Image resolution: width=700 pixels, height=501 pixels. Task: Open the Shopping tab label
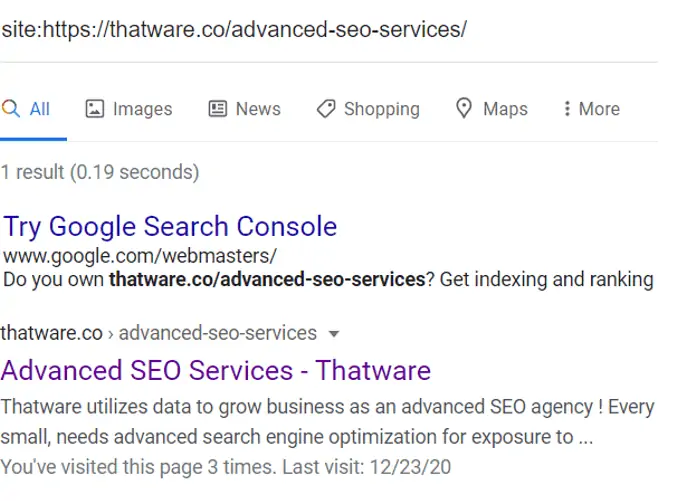(382, 109)
